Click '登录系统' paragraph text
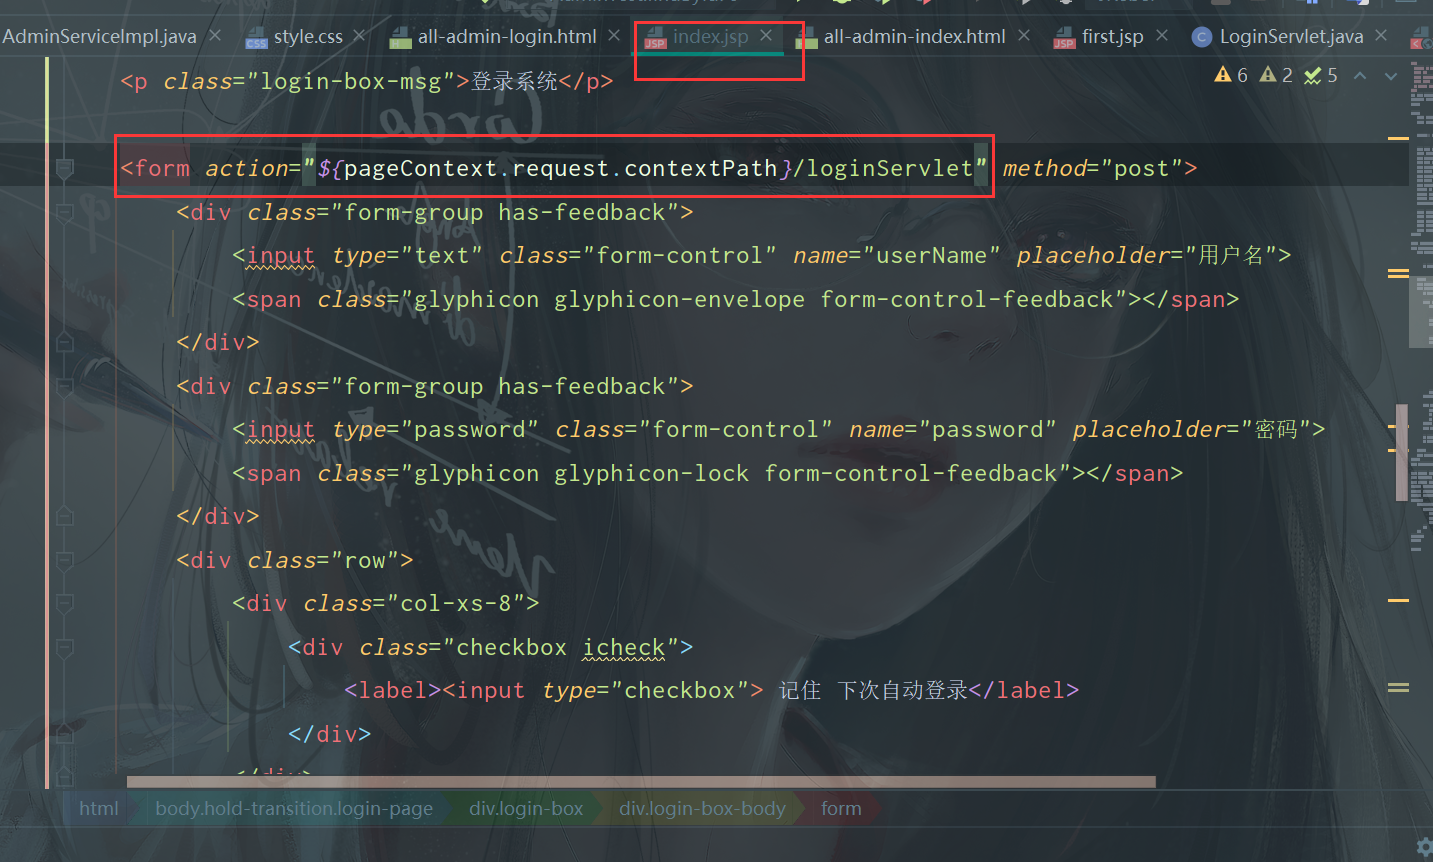Screen dimensions: 1433x862 click(x=514, y=82)
